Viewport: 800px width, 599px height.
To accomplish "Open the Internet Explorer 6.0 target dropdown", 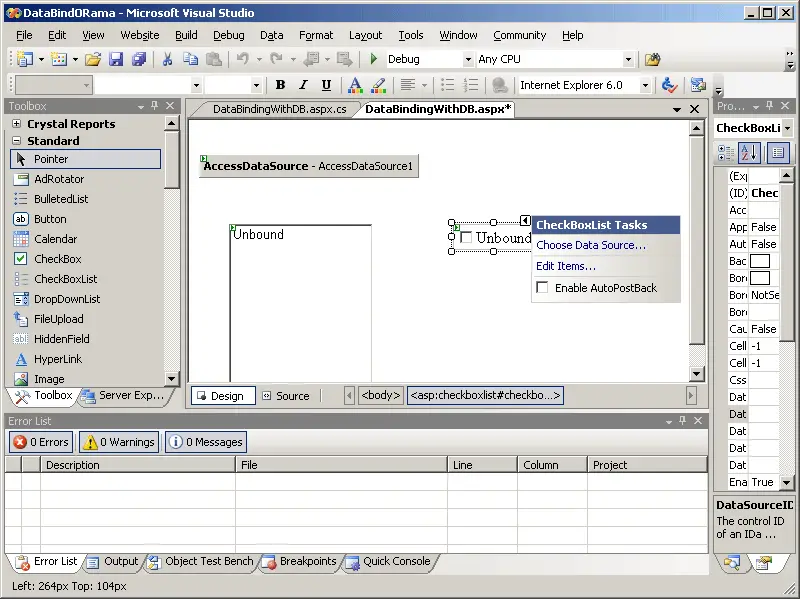I will pyautogui.click(x=645, y=85).
